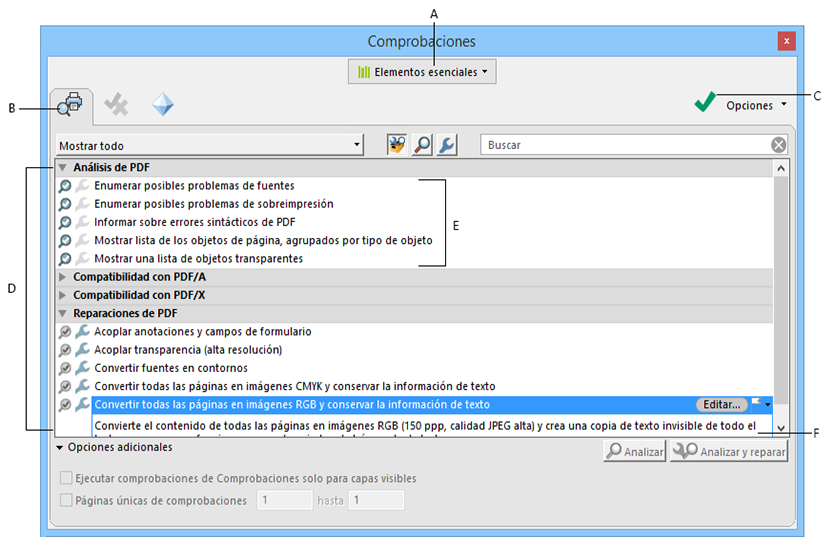Click the starting page number field
The width and height of the screenshot is (834, 537).
[285, 500]
